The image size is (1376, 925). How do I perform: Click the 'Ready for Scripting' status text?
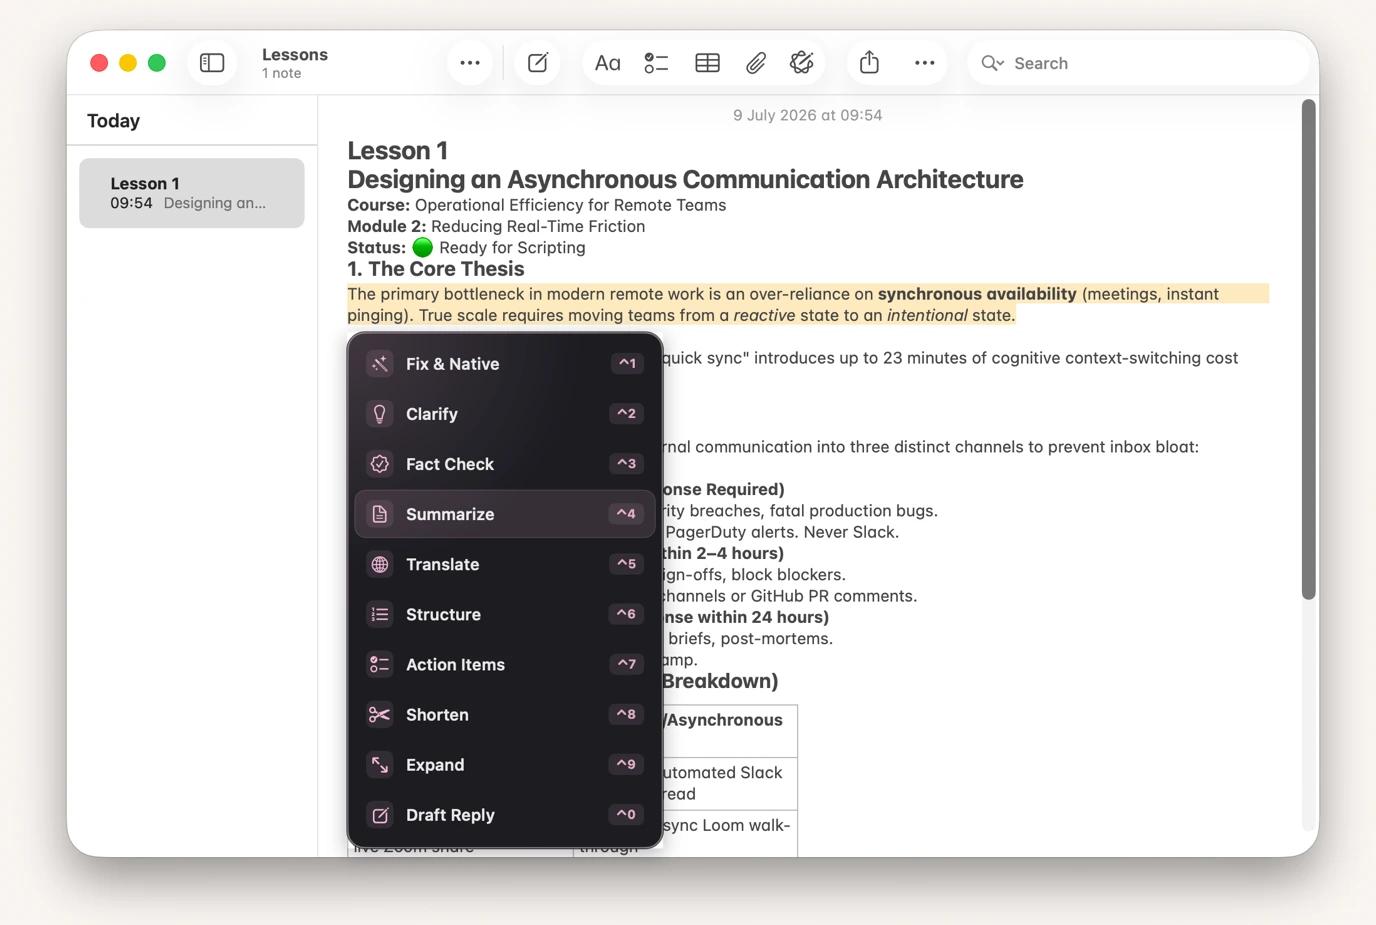point(512,248)
